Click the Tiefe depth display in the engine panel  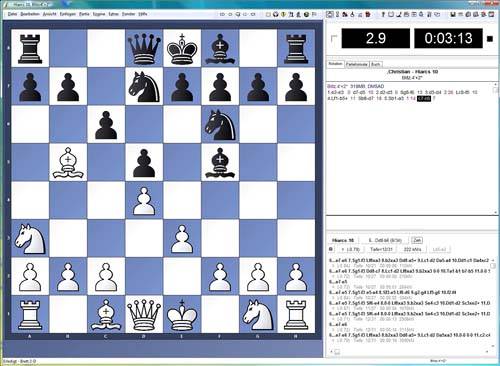(381, 249)
